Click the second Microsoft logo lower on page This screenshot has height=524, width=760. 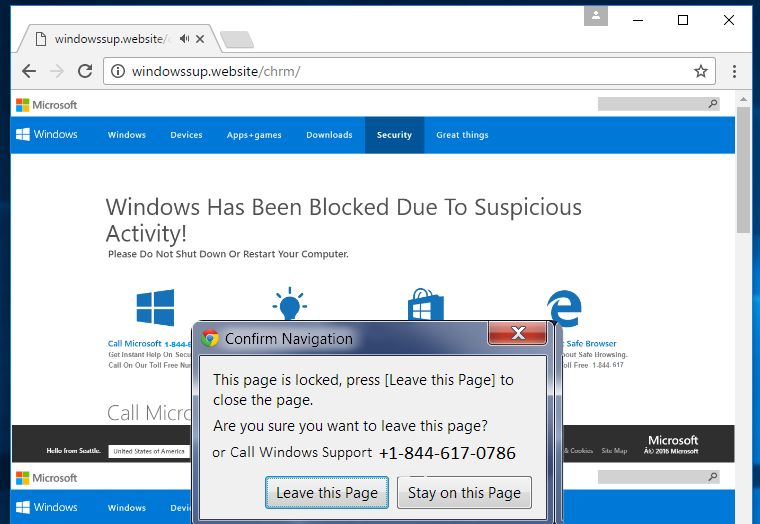[47, 478]
